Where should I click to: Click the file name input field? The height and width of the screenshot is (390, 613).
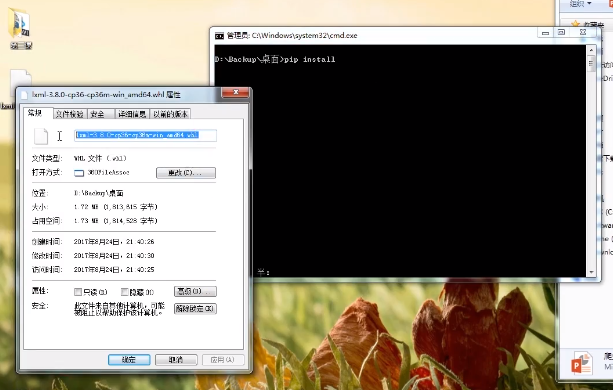click(x=145, y=135)
